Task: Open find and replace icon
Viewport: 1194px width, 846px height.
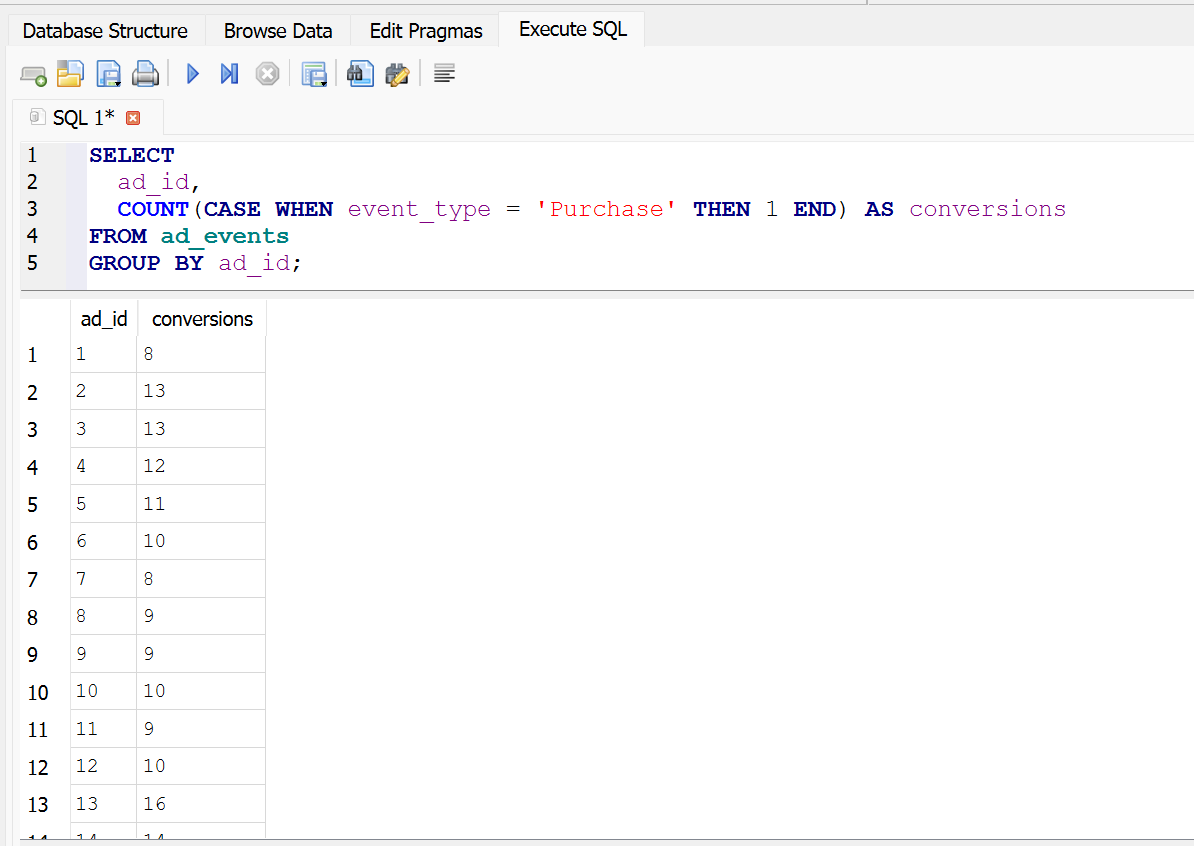Action: click(x=397, y=74)
